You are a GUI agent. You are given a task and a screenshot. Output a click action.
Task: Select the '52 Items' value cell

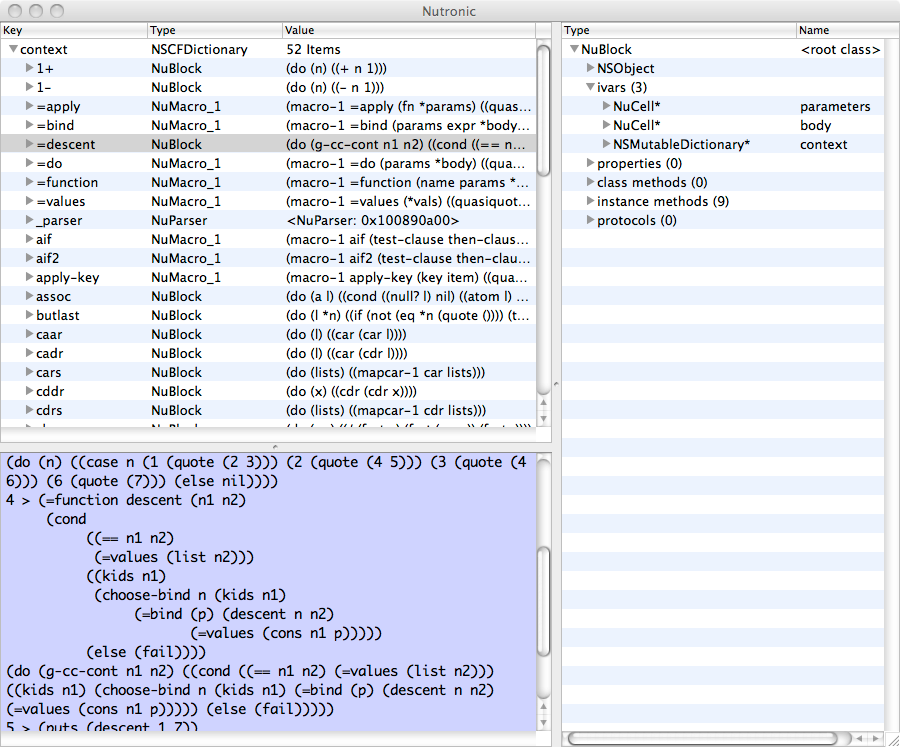tap(313, 49)
